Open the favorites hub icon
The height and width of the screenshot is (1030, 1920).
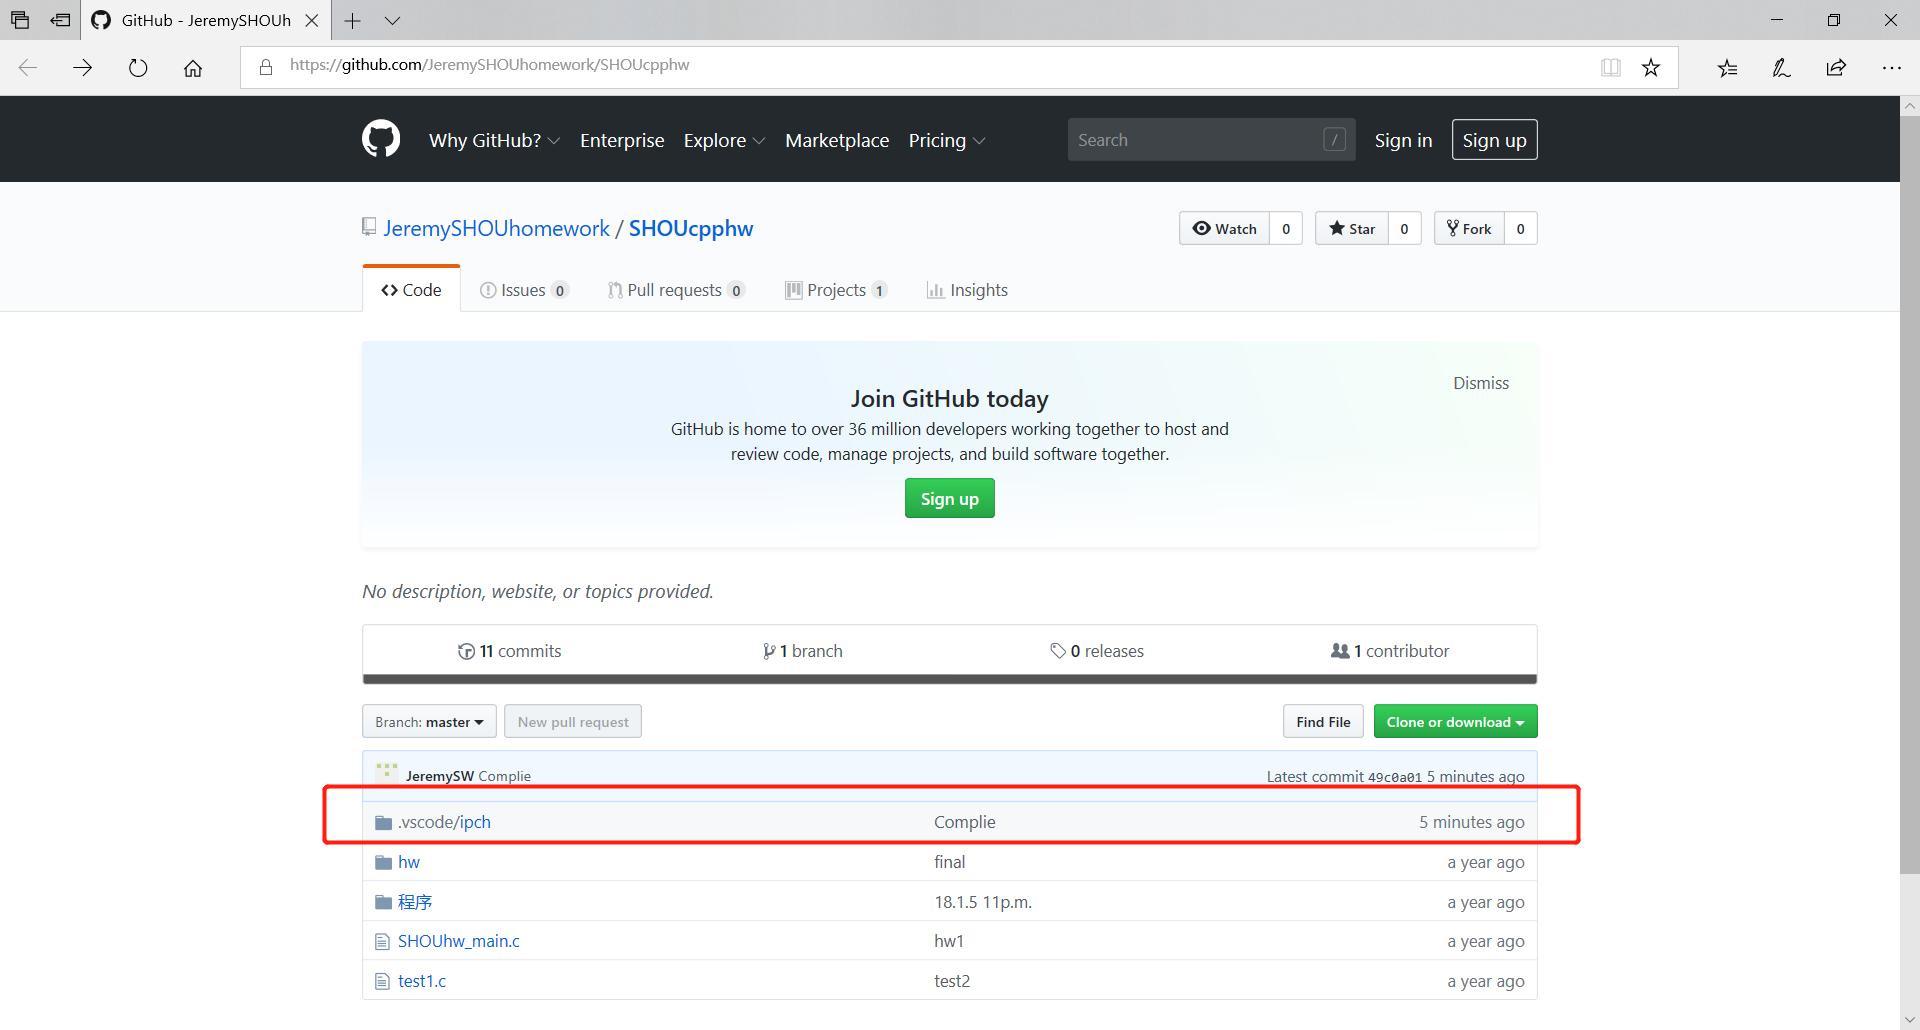tap(1727, 67)
